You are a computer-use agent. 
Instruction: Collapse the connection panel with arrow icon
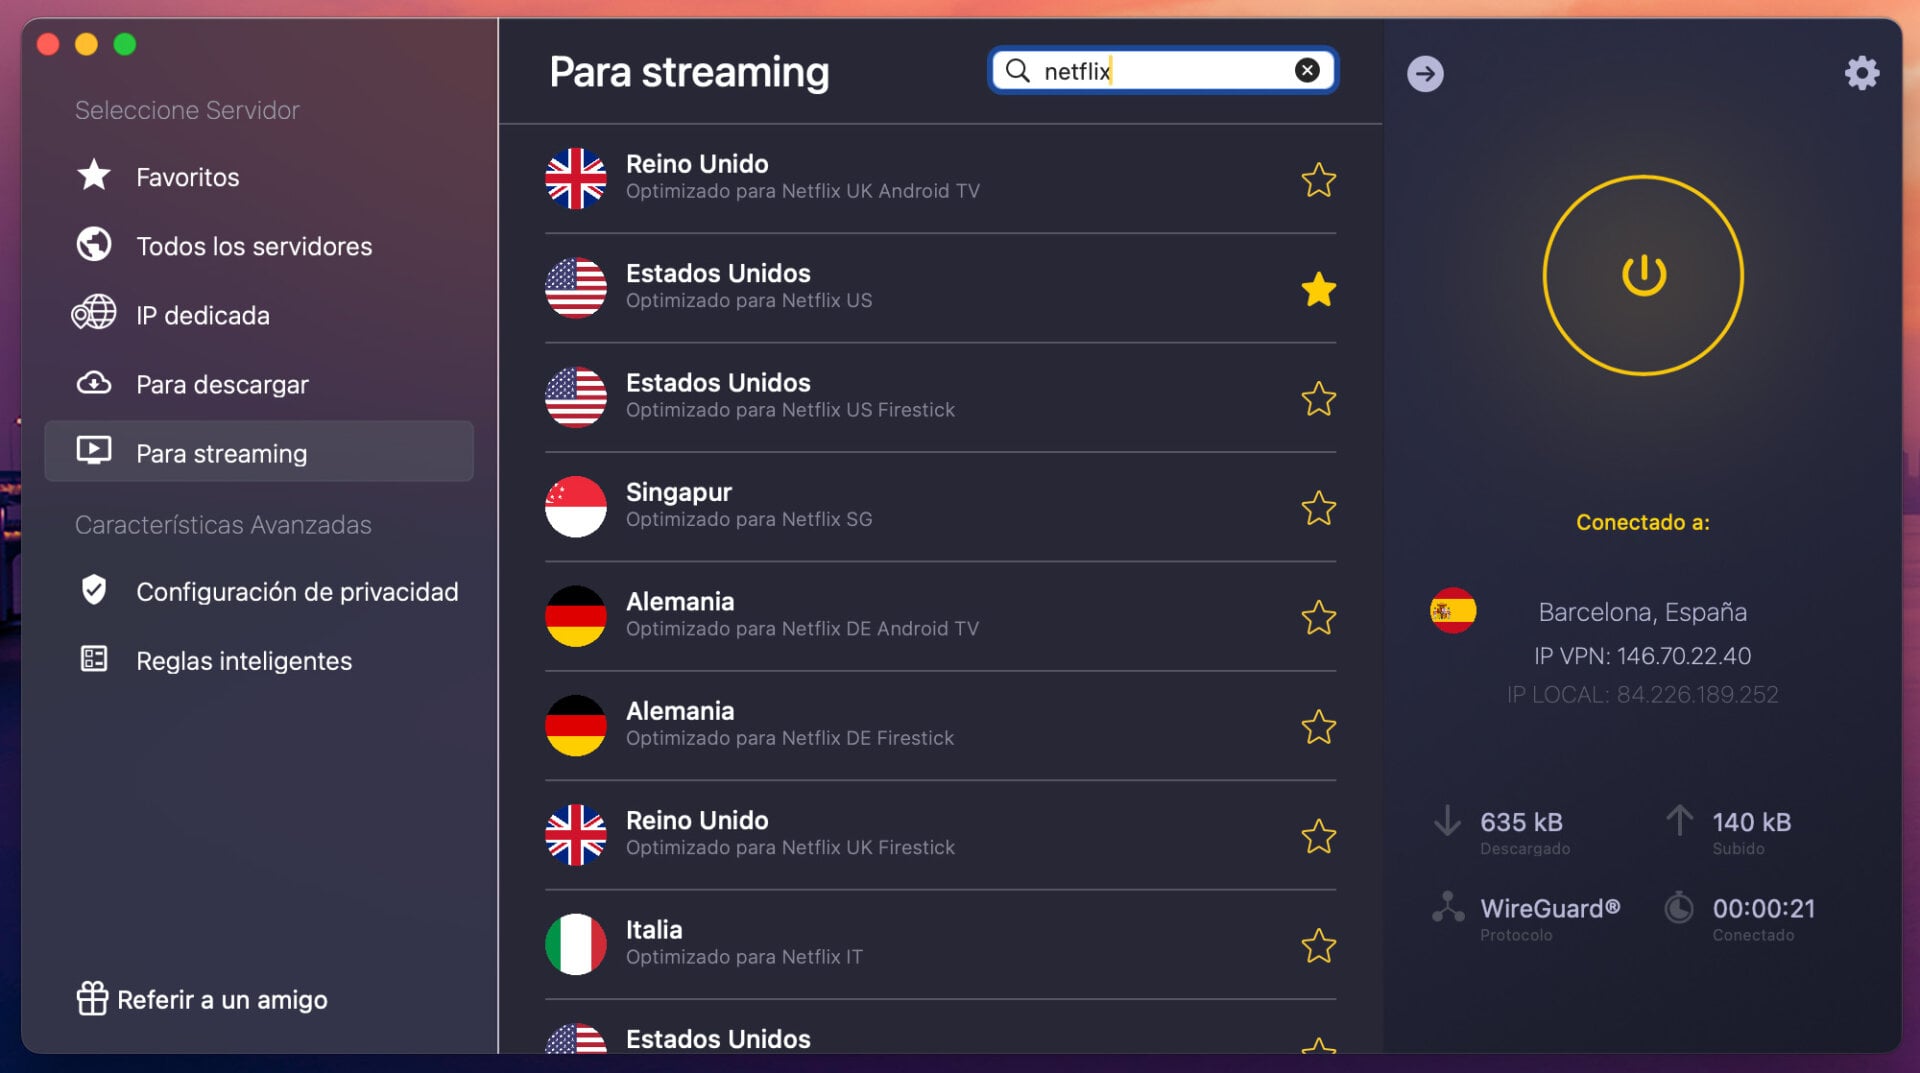pos(1425,72)
